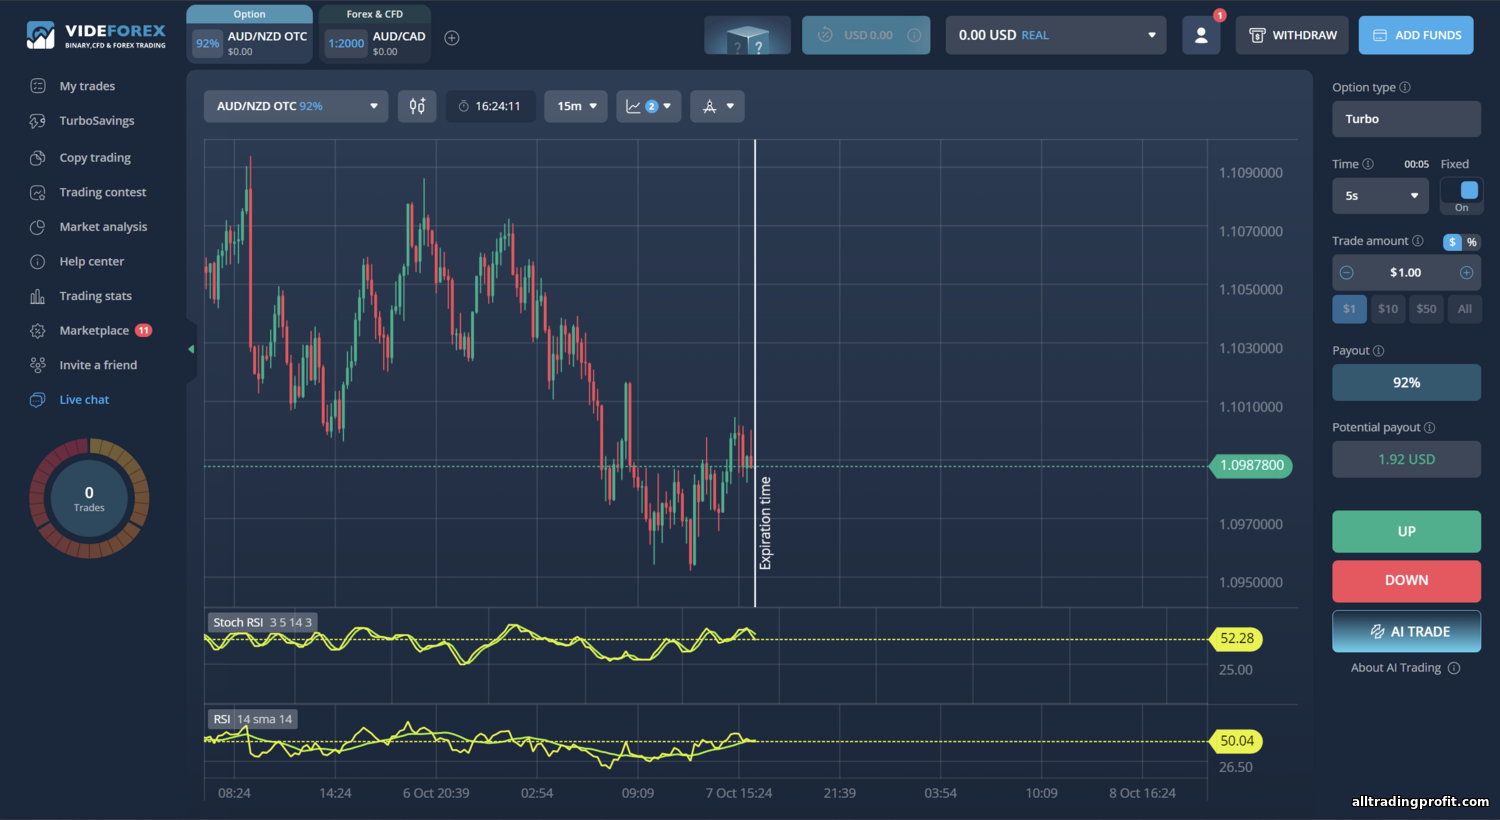Click the trade amount input field
Image resolution: width=1500 pixels, height=820 pixels.
pos(1406,273)
